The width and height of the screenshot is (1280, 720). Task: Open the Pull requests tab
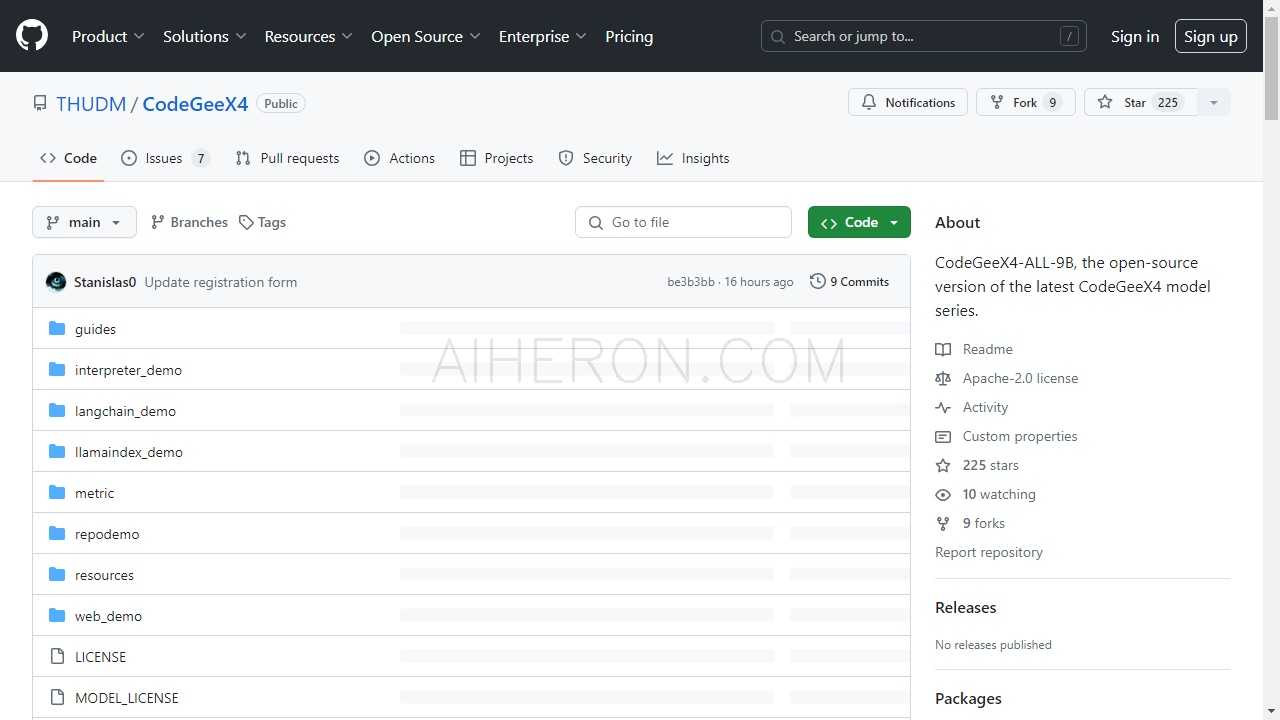tap(287, 158)
